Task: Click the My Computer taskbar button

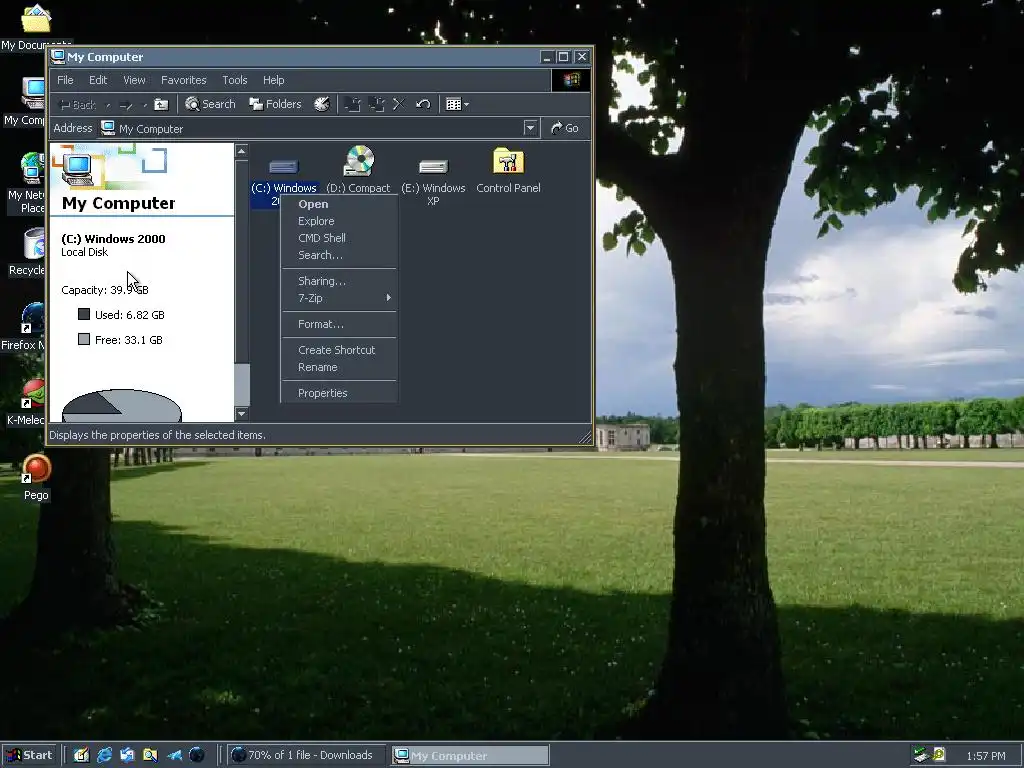Action: pos(470,755)
